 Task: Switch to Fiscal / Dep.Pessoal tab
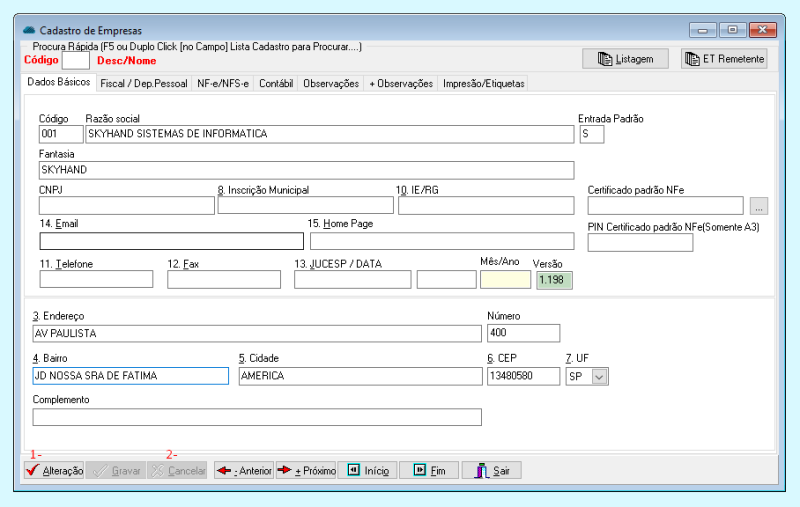(143, 84)
